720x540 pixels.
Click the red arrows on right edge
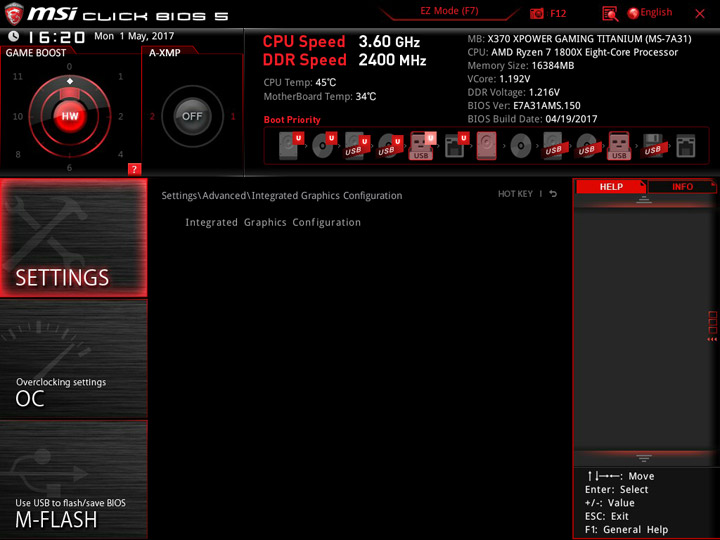point(712,339)
